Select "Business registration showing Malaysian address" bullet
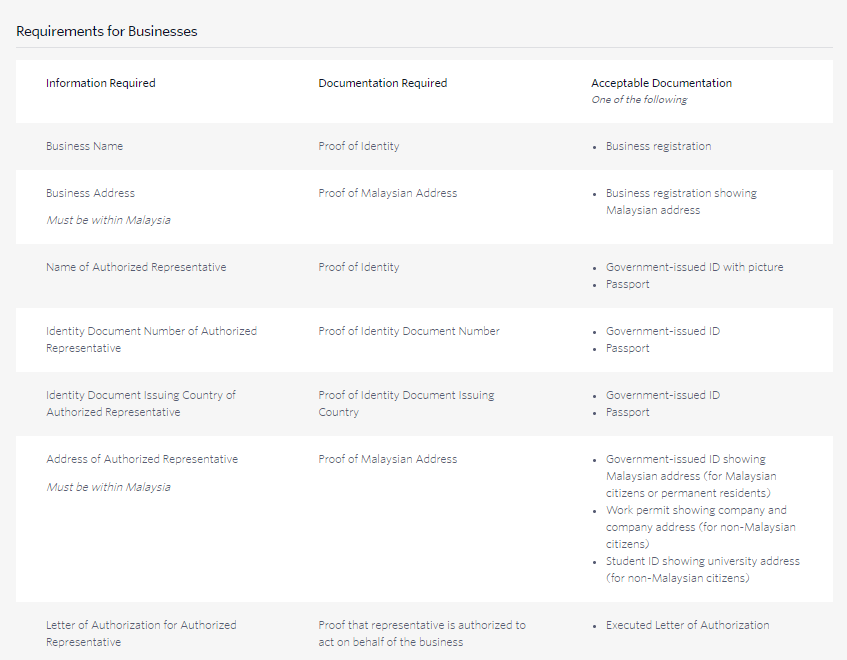This screenshot has width=847, height=660. (681, 202)
